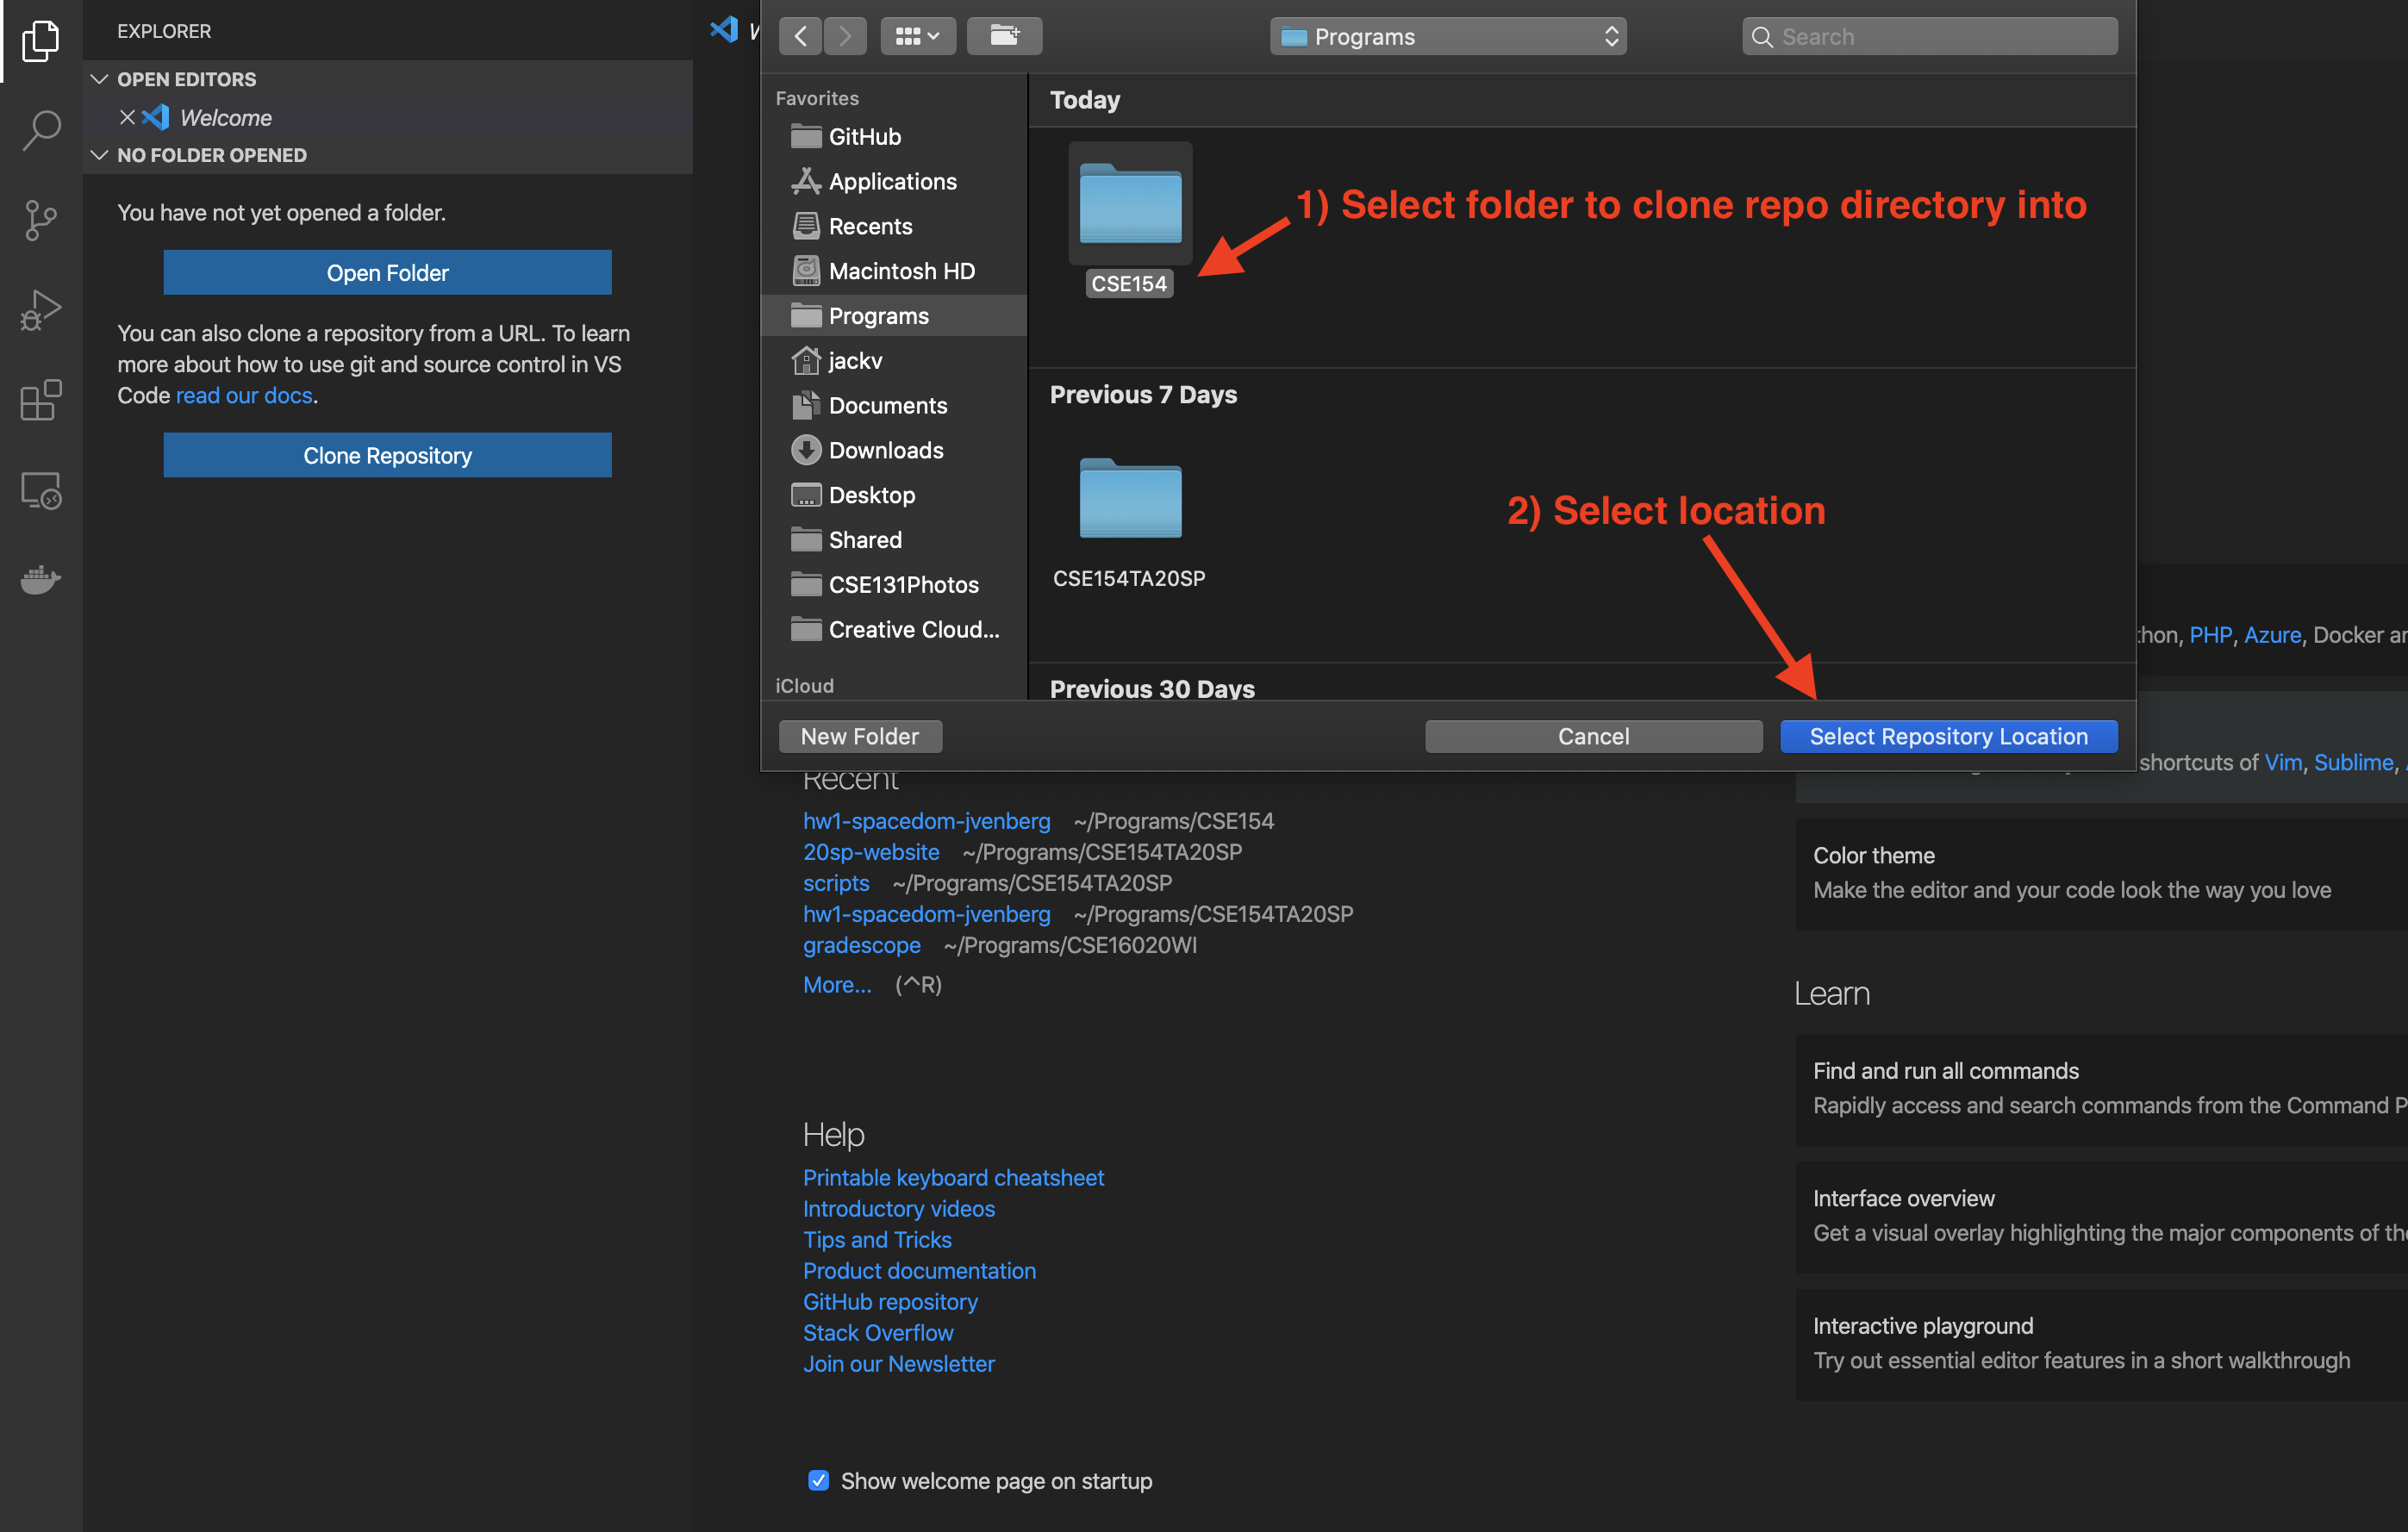Open the Source Control view
The image size is (2408, 1532).
[x=41, y=220]
